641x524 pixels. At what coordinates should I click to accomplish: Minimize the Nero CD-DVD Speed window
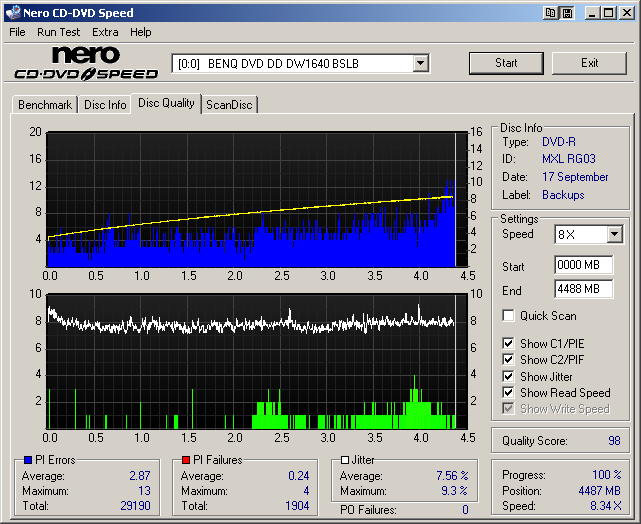tap(592, 13)
